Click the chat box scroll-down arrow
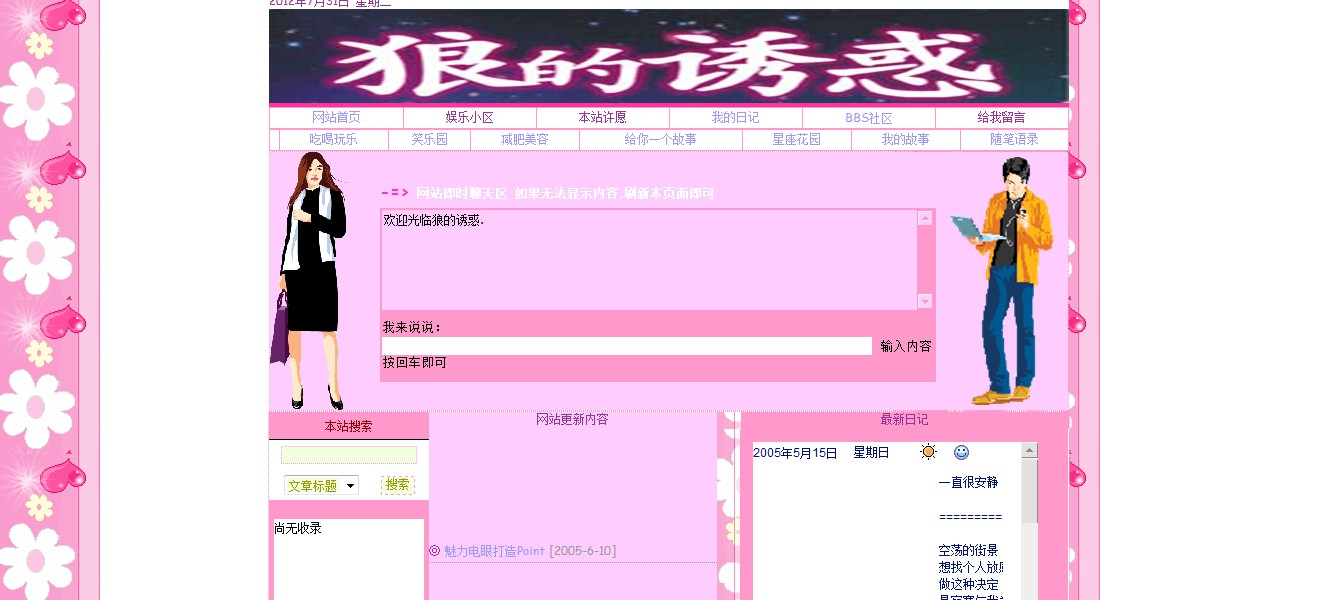 tap(925, 301)
